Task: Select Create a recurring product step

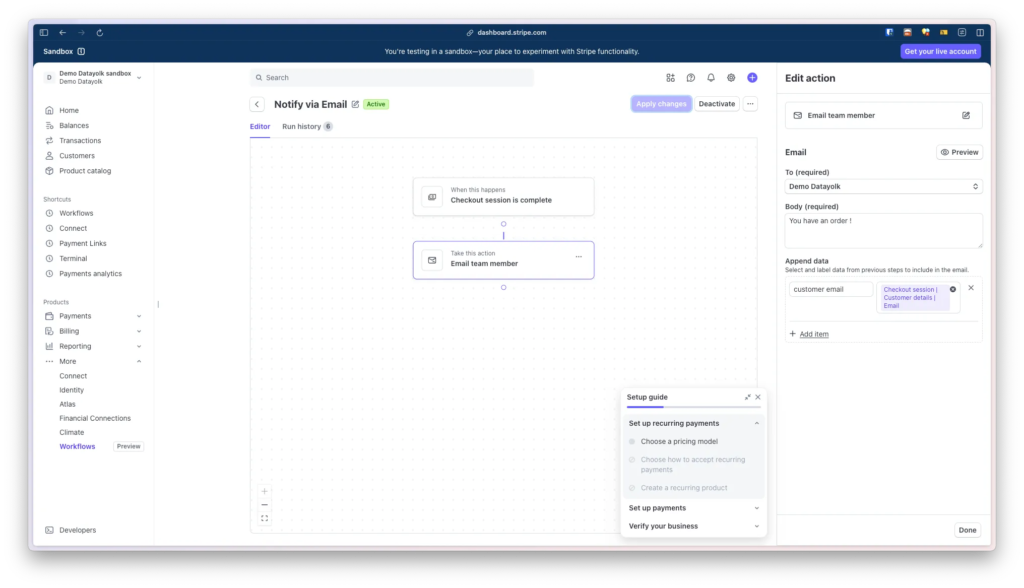Action: (x=684, y=488)
